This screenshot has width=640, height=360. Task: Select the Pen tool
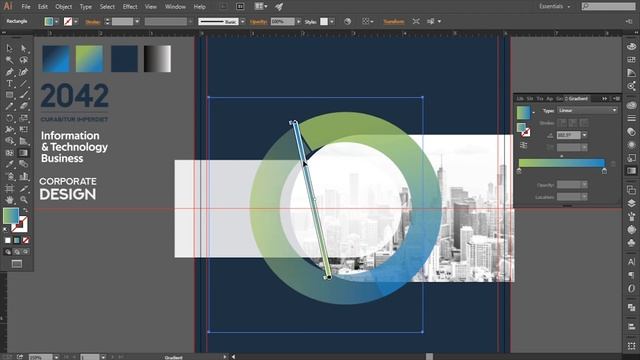[9, 72]
